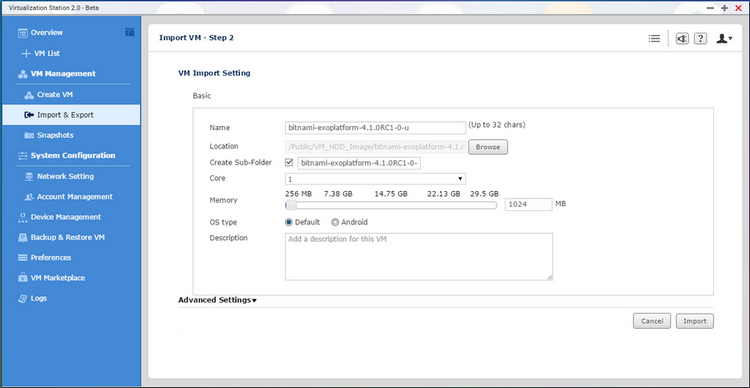Click the Overview sidebar icon
Image resolution: width=750 pixels, height=388 pixels.
point(22,33)
